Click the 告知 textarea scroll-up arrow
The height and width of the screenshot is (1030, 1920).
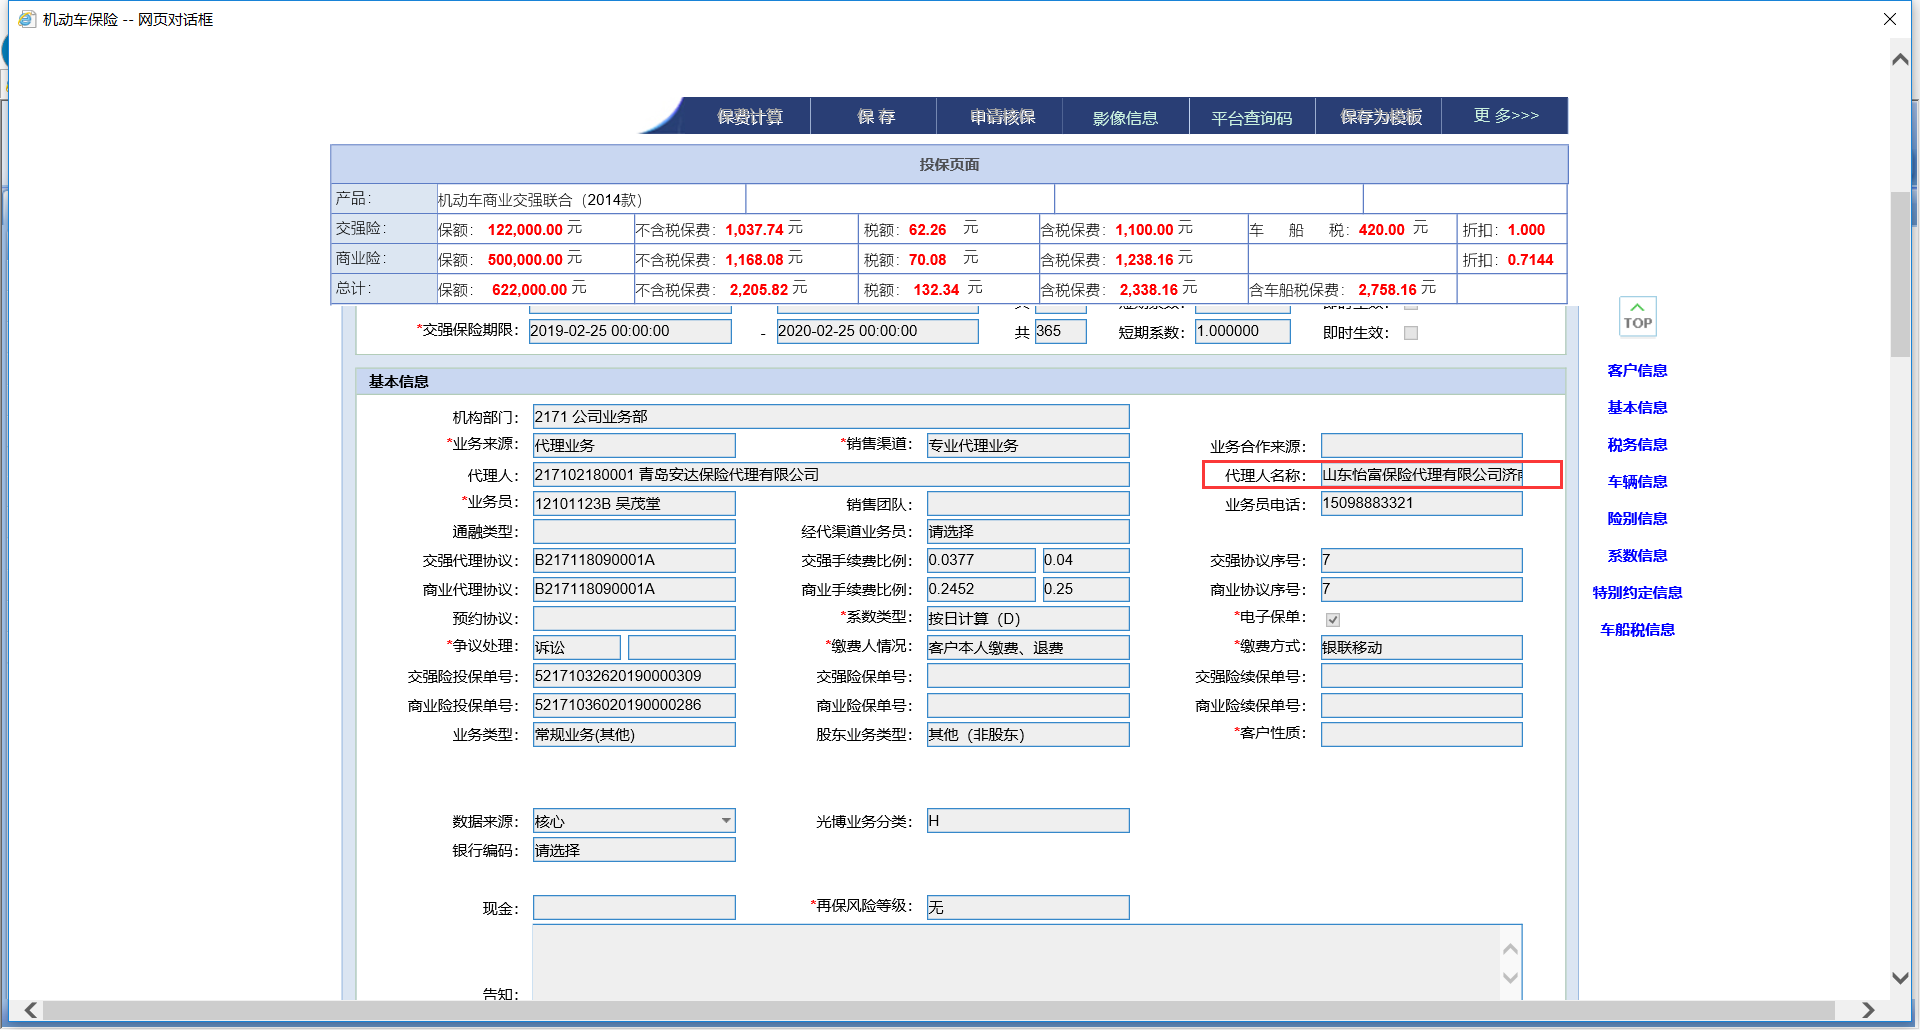1510,948
